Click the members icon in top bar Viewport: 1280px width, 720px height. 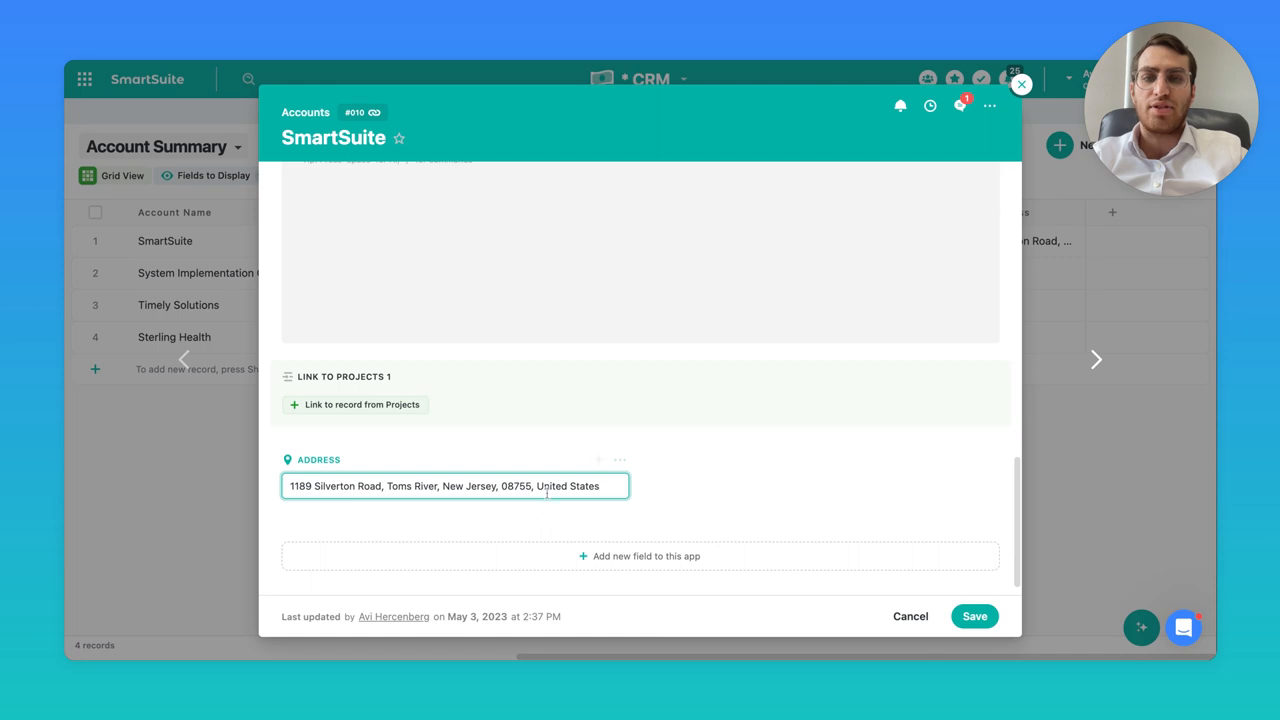928,79
